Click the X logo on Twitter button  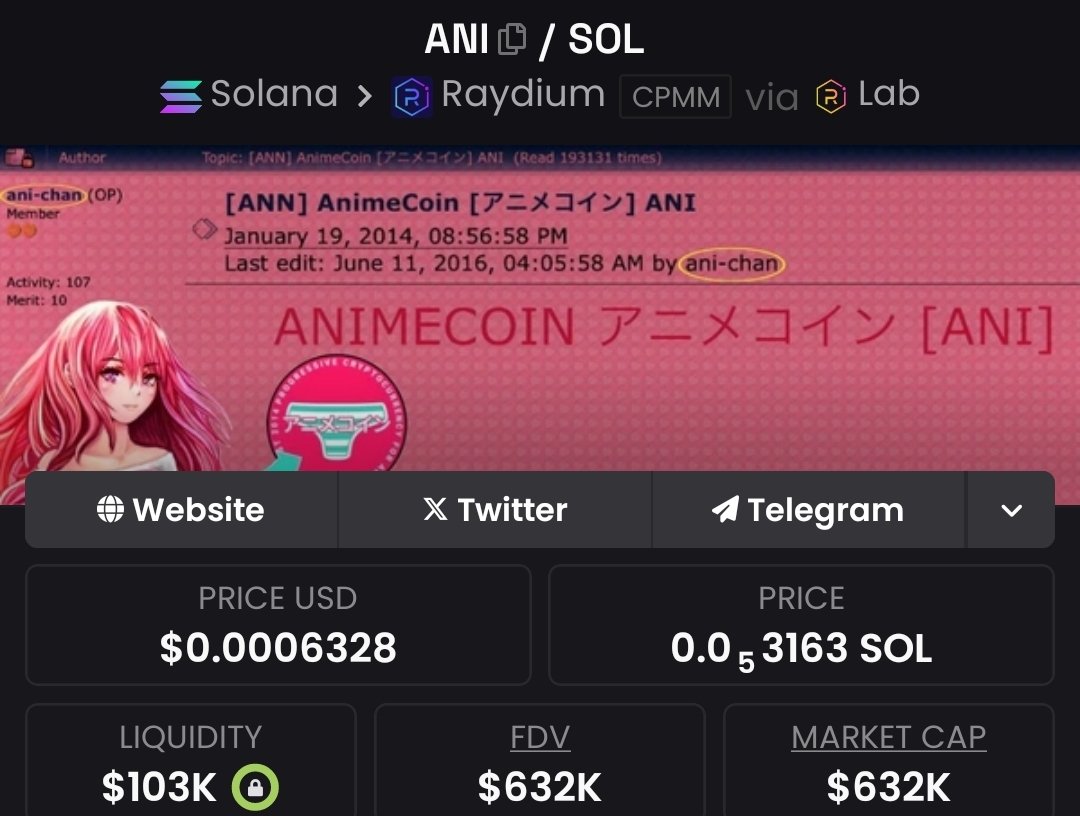point(435,510)
